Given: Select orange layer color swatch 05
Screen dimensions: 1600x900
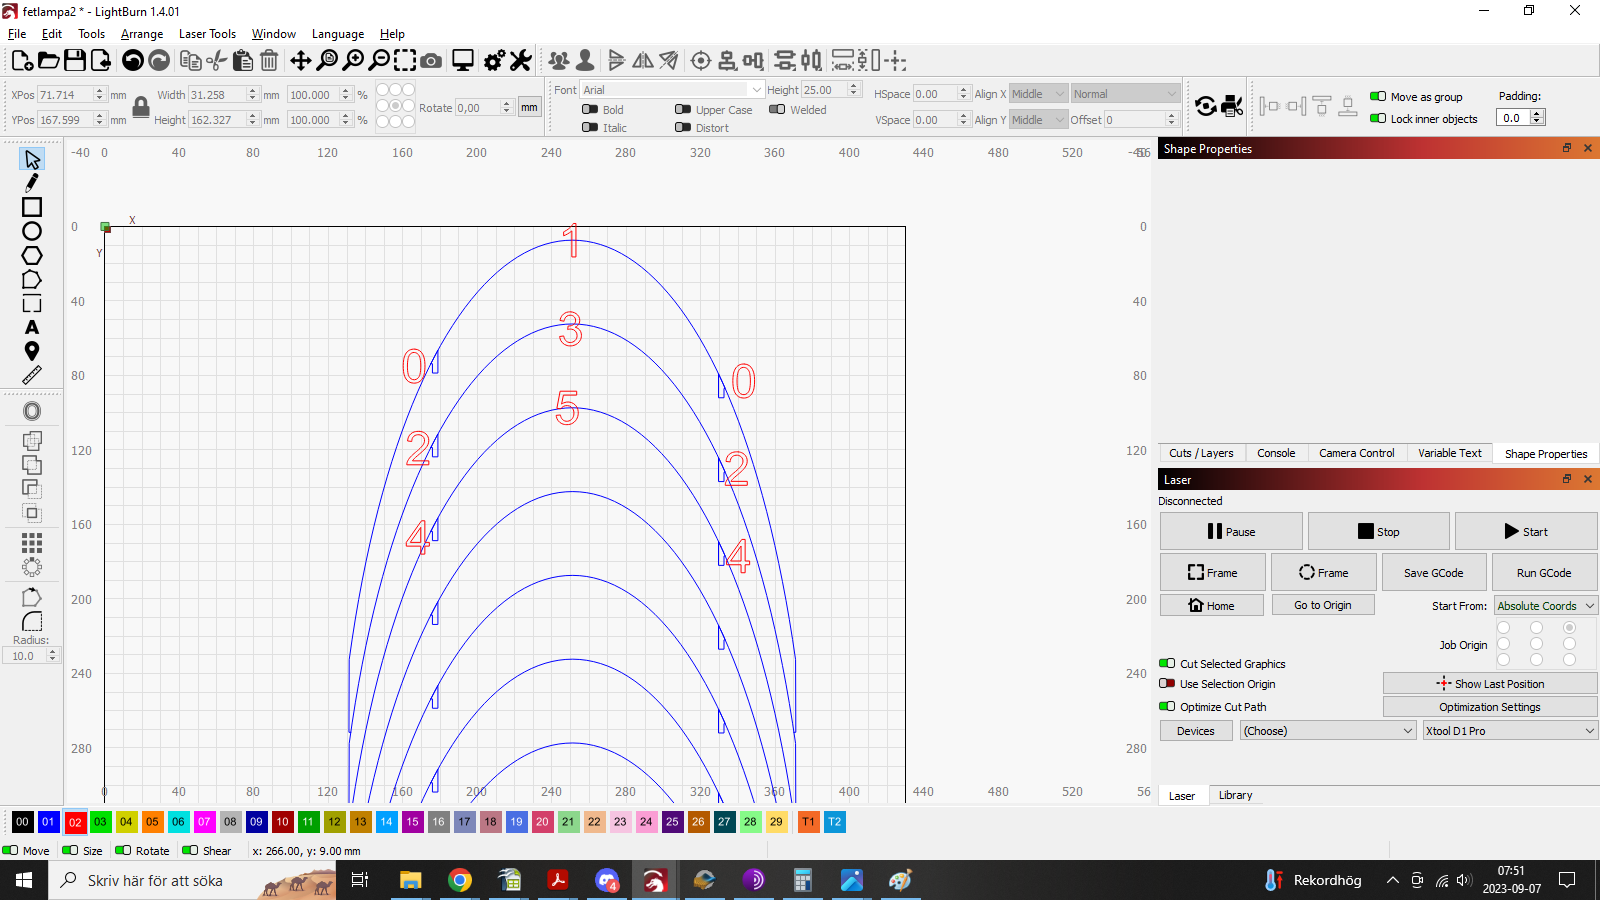Looking at the screenshot, I should pos(152,822).
